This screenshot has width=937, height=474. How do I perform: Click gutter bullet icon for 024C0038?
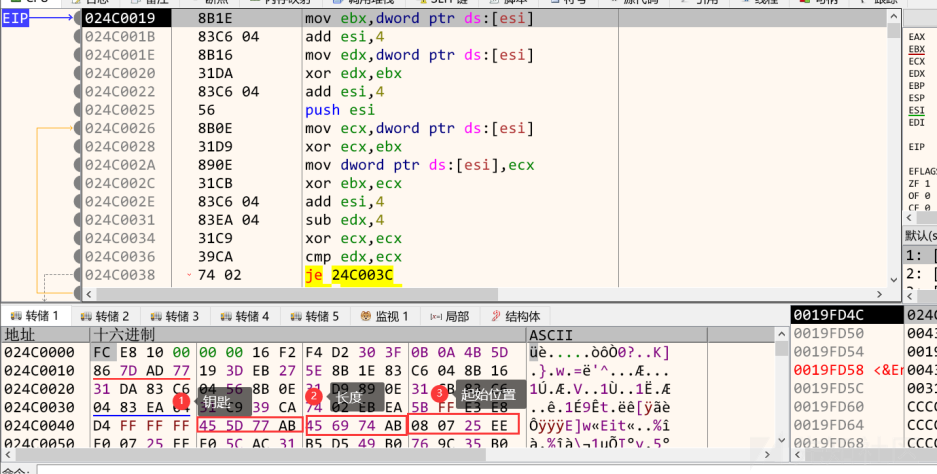coord(77,276)
